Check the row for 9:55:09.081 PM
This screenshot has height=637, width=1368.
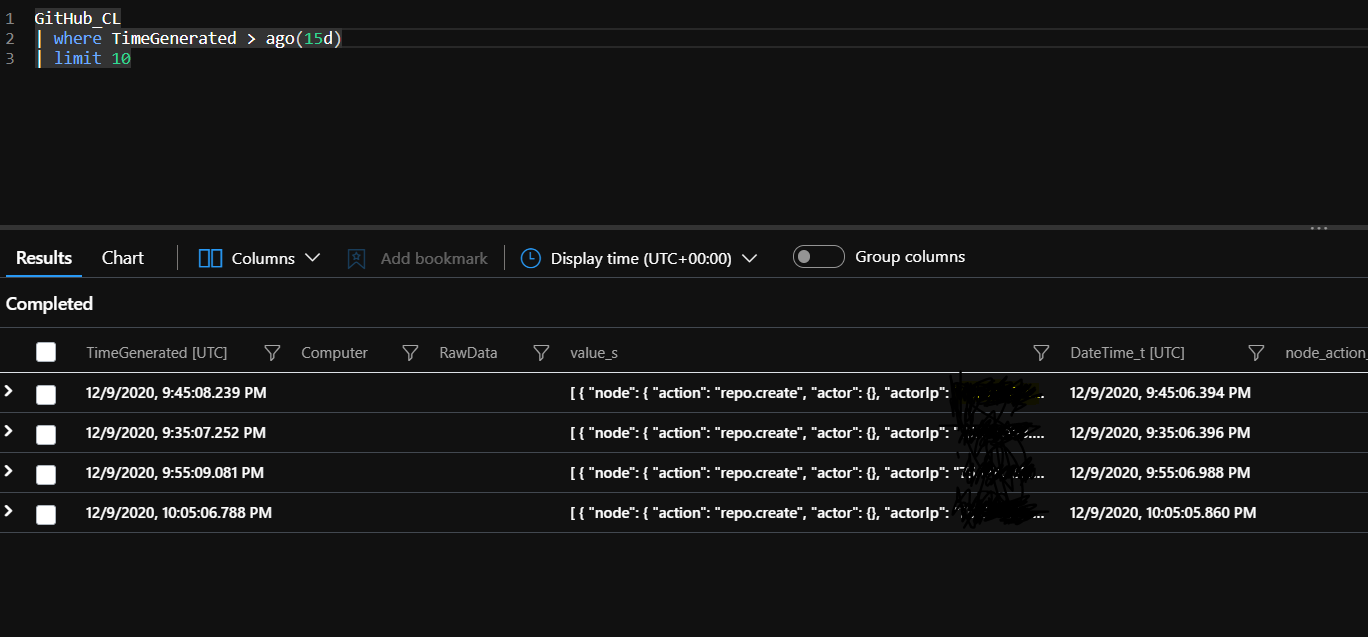point(46,474)
